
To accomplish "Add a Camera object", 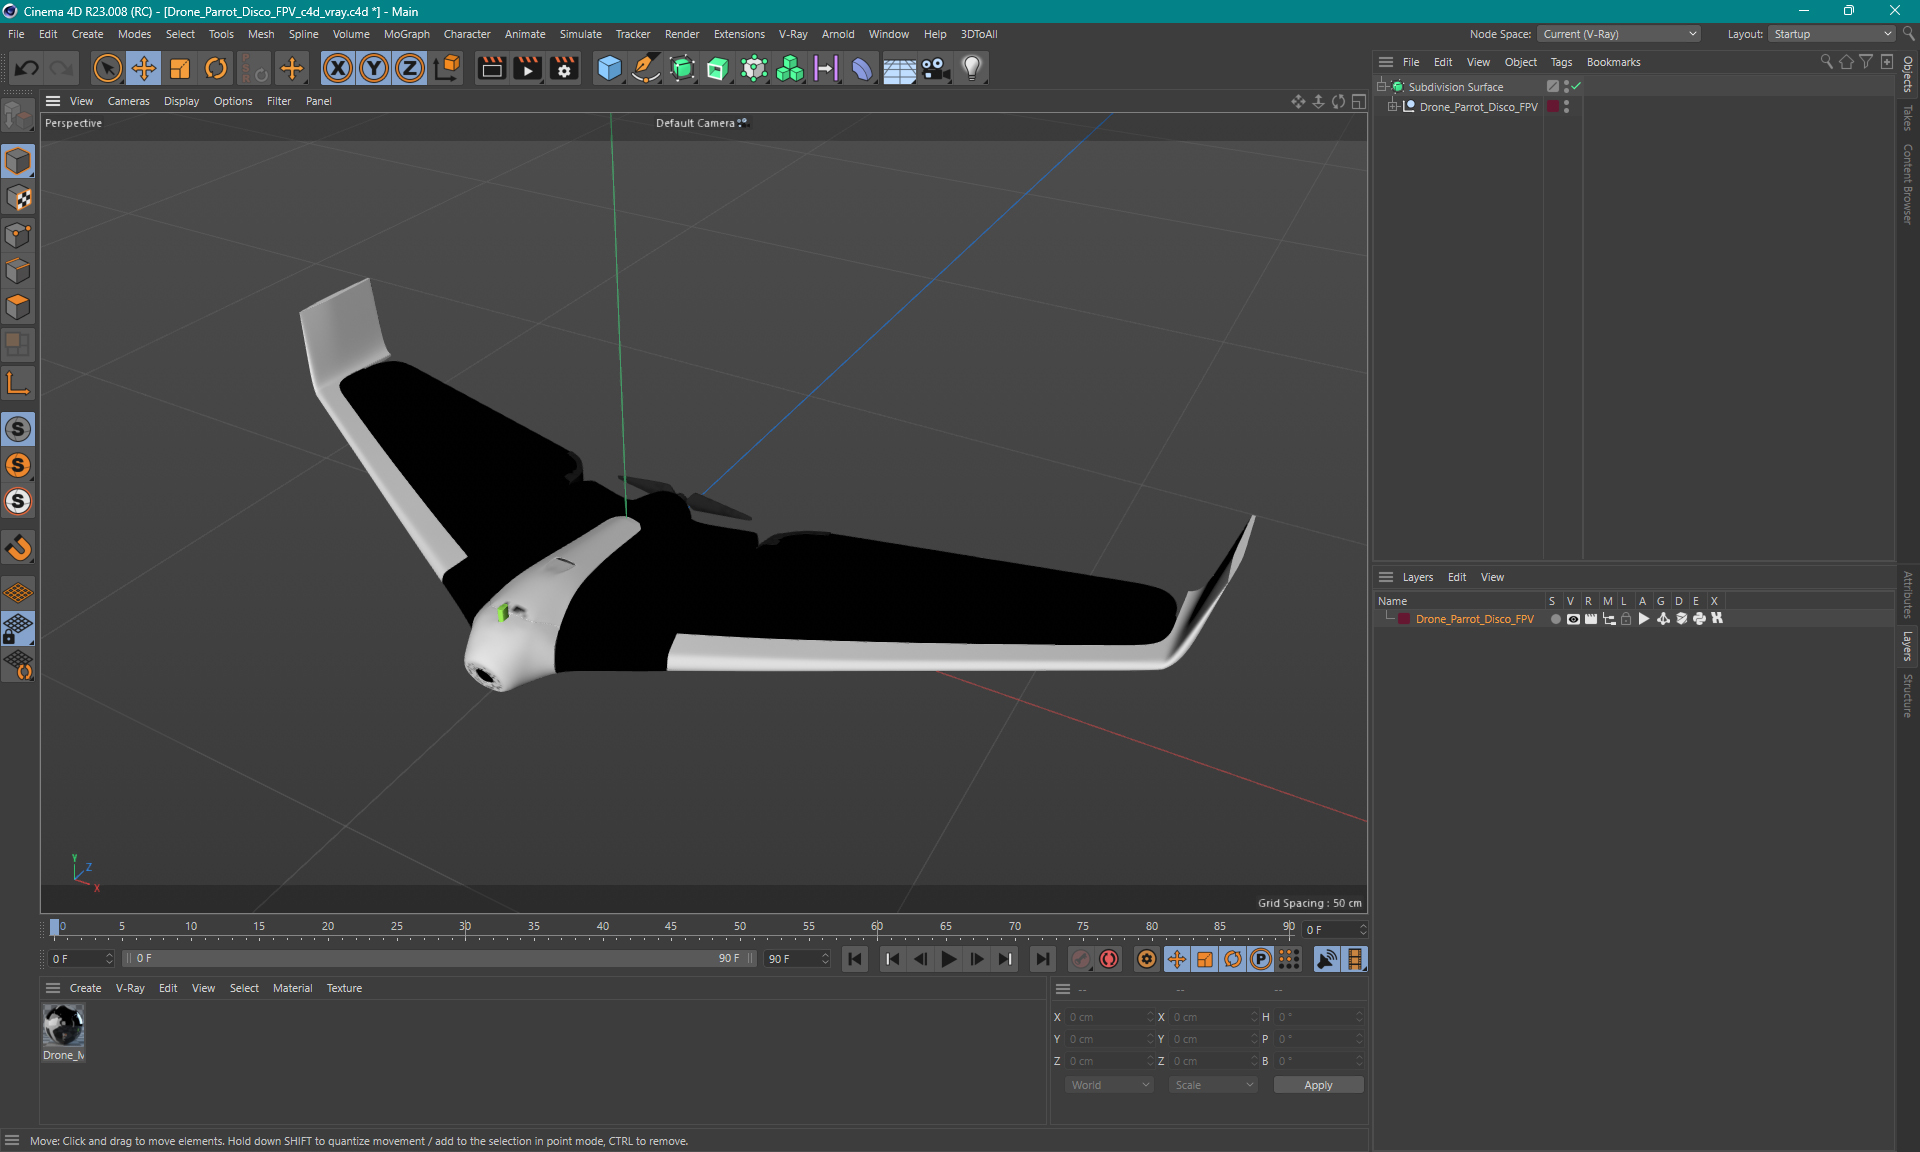I will [x=936, y=68].
